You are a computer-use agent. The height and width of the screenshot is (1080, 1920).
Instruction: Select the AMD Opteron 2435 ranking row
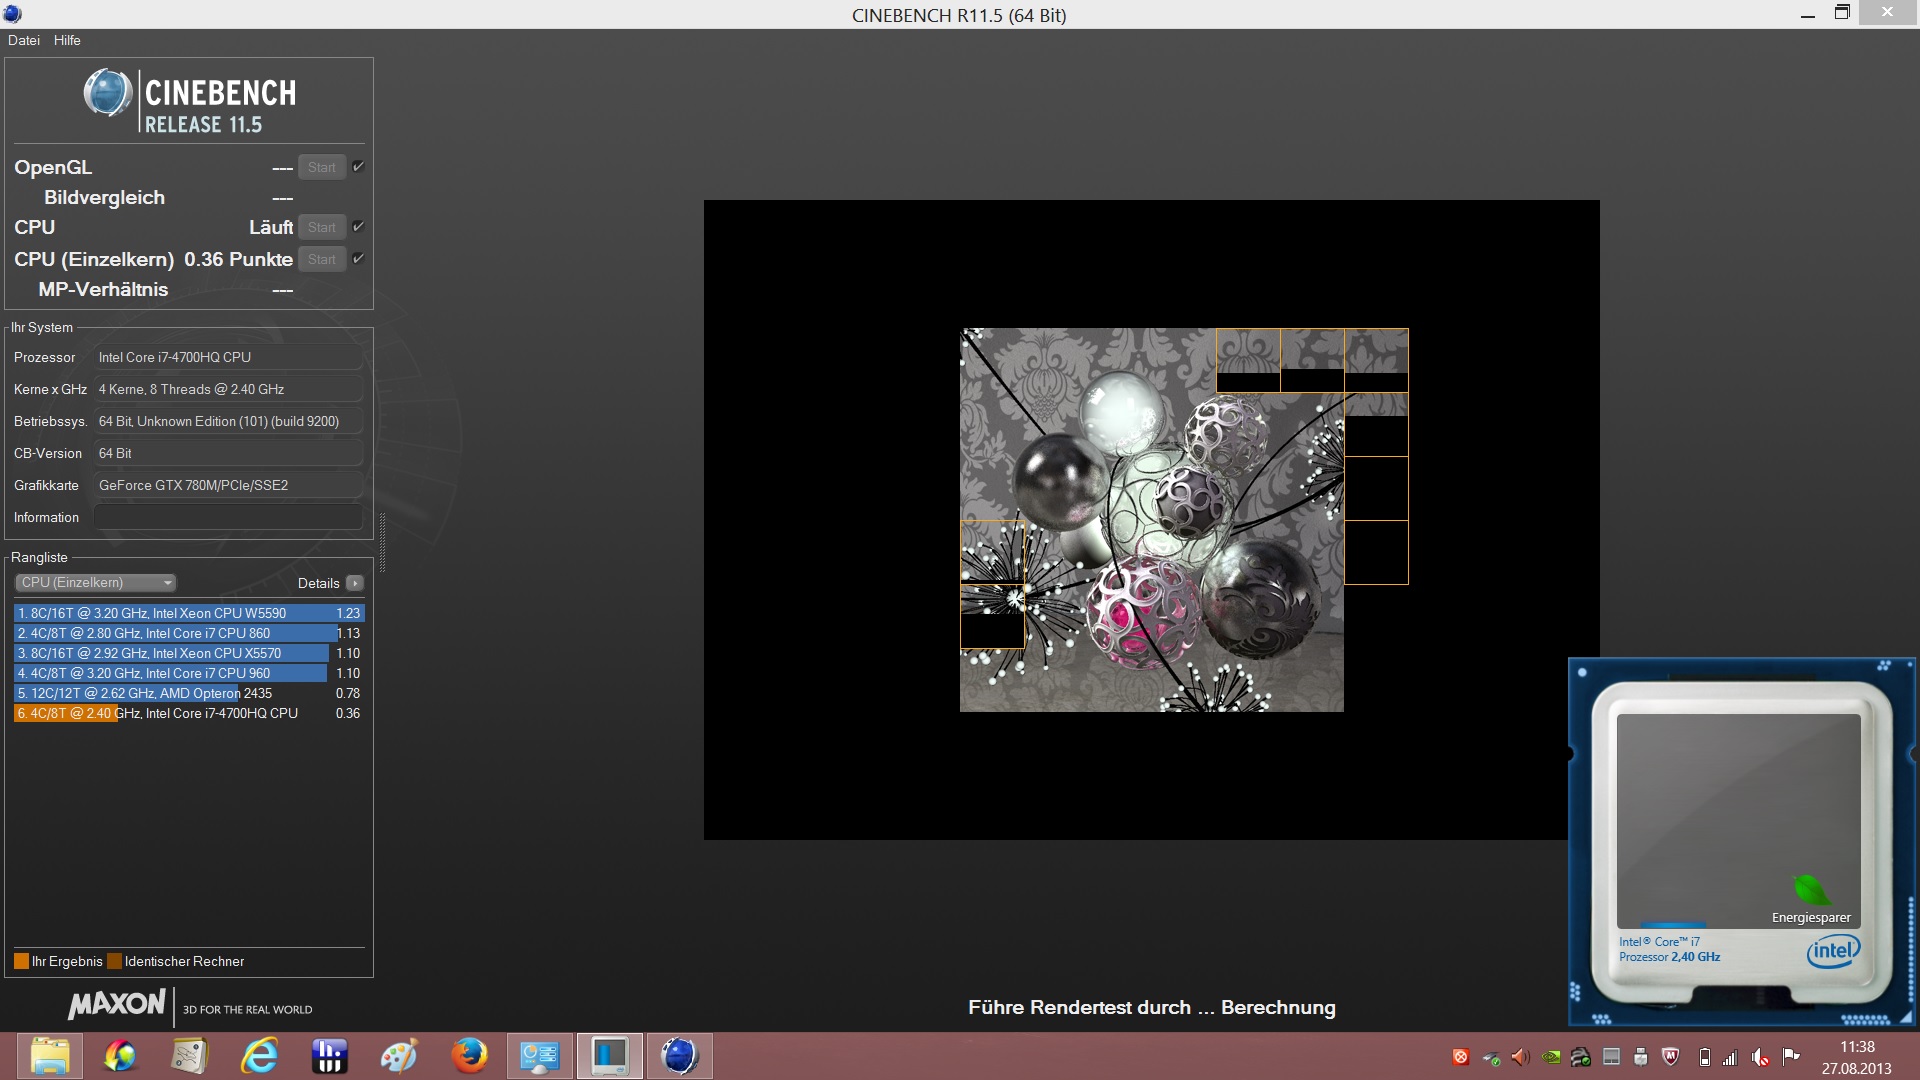[x=189, y=693]
